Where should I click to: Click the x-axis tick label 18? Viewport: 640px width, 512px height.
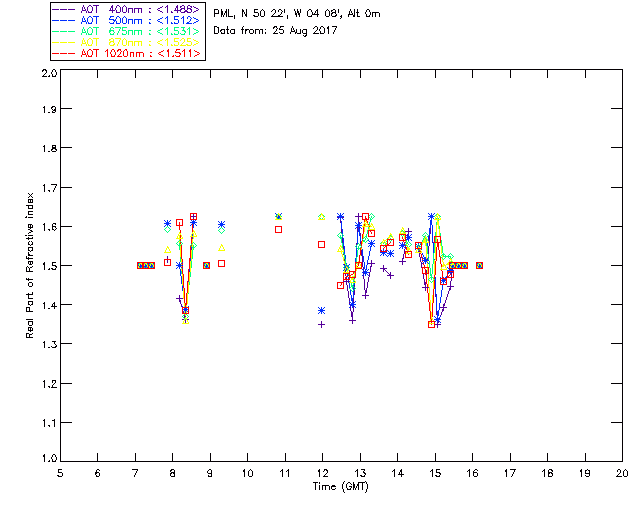pyautogui.click(x=547, y=474)
